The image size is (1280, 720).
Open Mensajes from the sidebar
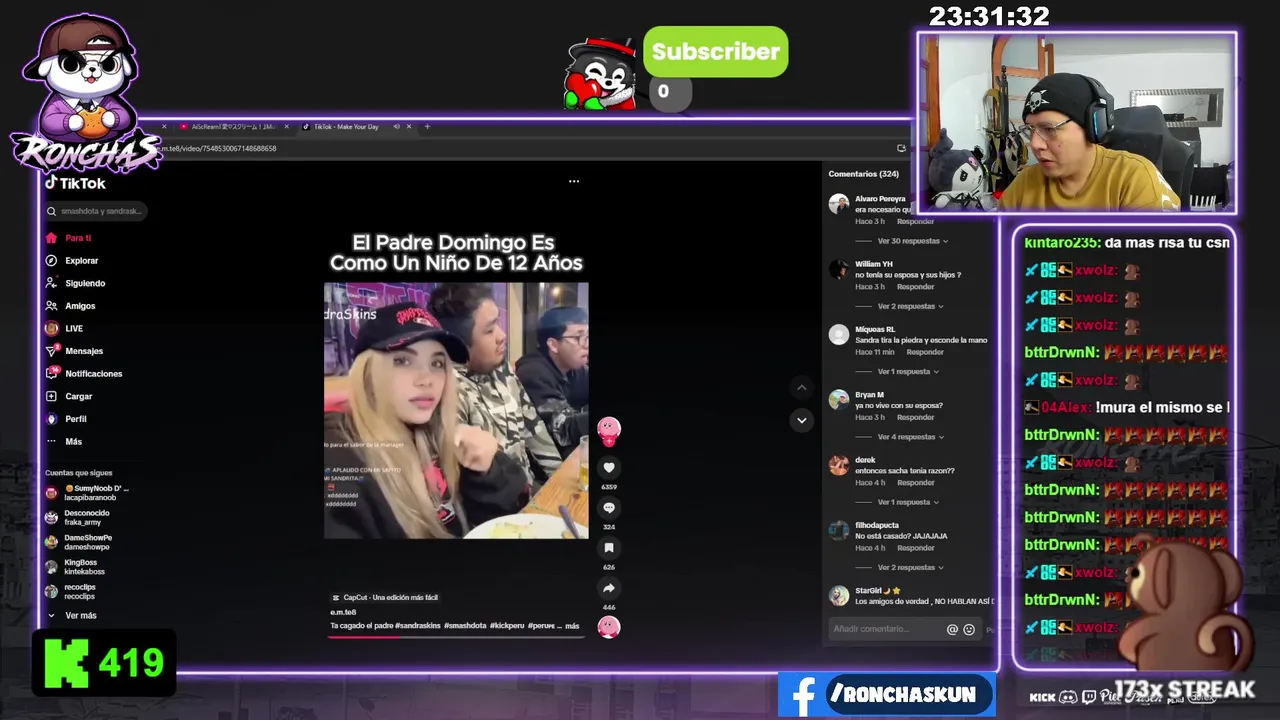(74, 351)
